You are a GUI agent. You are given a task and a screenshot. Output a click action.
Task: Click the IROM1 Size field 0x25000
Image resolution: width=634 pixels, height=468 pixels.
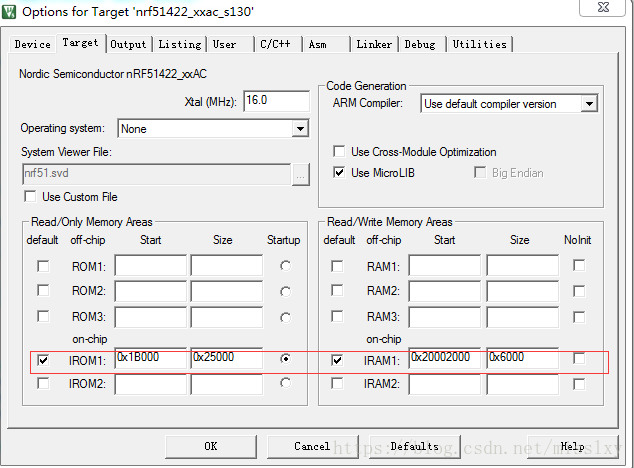click(x=226, y=358)
